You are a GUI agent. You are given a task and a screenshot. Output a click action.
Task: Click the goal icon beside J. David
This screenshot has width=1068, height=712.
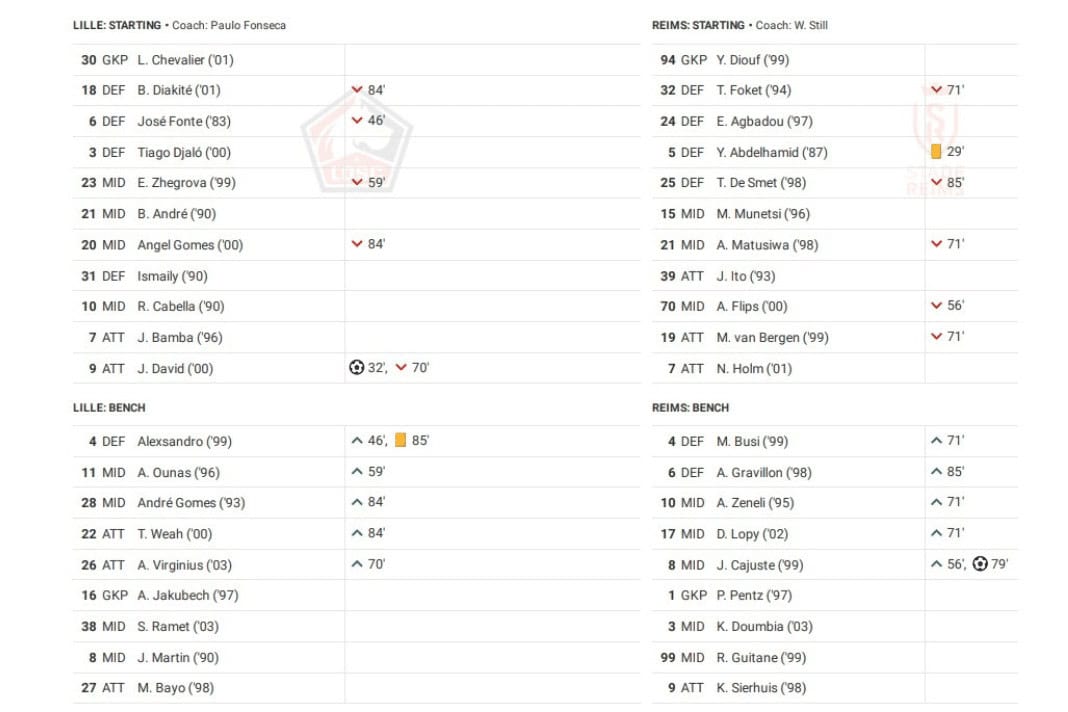356,368
